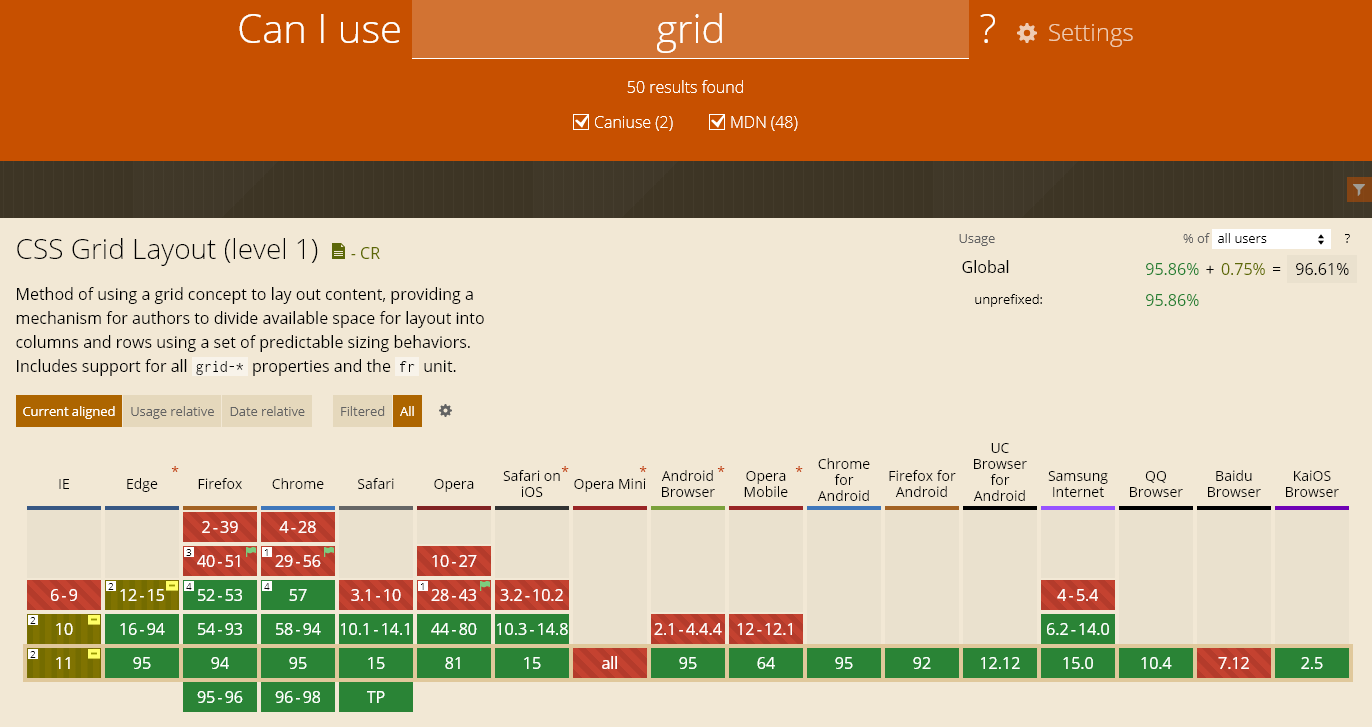Select Safari on iOS 10.3-14.8 cell
The image size is (1372, 727).
[x=532, y=629]
